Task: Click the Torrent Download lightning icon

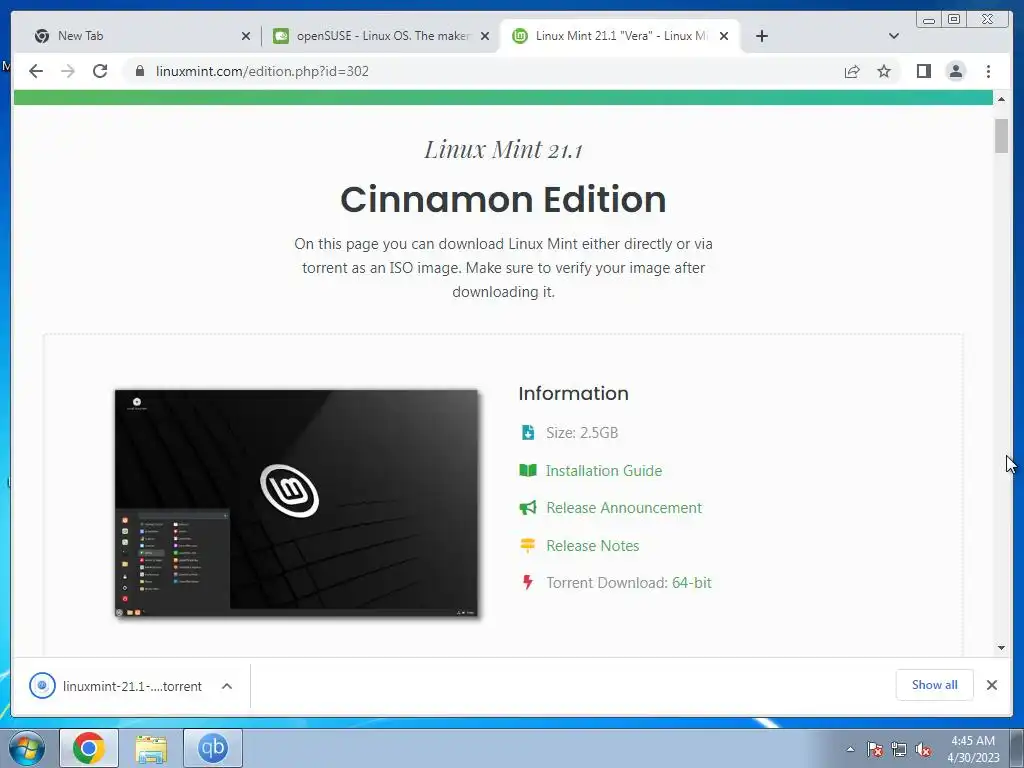Action: (x=528, y=582)
